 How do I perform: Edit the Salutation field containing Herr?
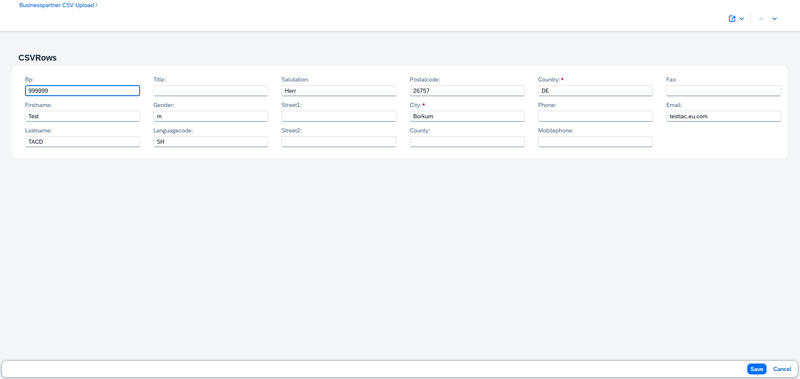pyautogui.click(x=339, y=91)
